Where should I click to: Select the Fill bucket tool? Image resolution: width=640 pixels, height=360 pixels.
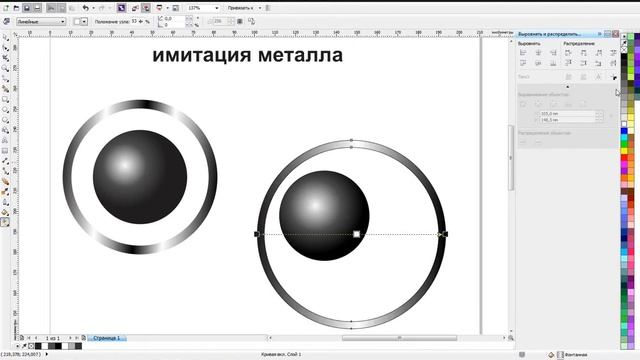point(5,212)
